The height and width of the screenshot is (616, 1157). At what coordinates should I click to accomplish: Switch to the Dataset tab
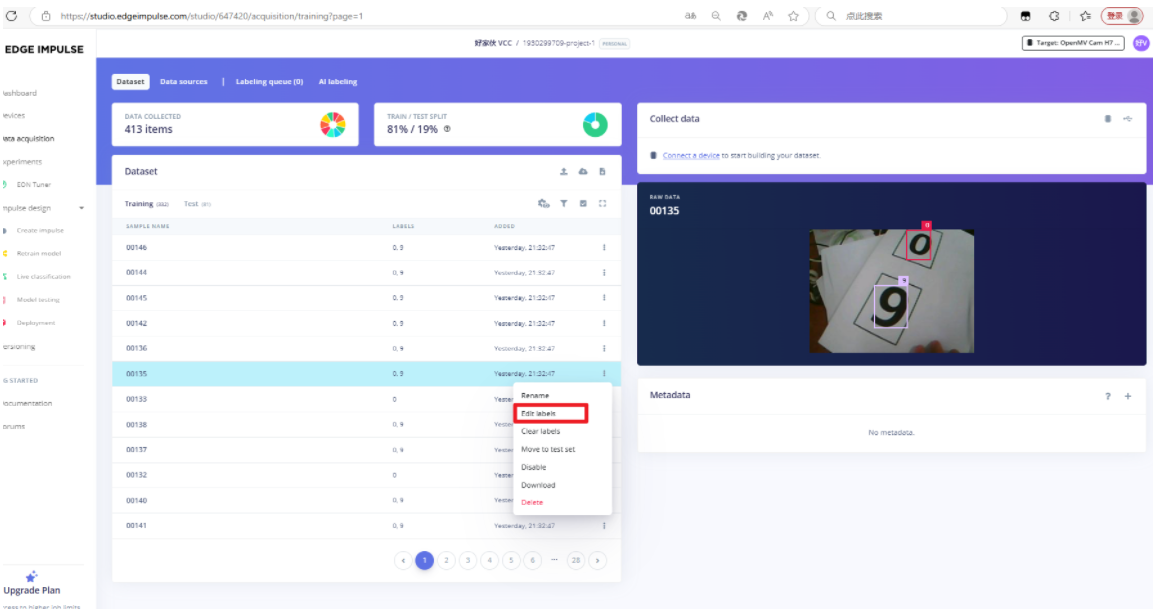[131, 82]
